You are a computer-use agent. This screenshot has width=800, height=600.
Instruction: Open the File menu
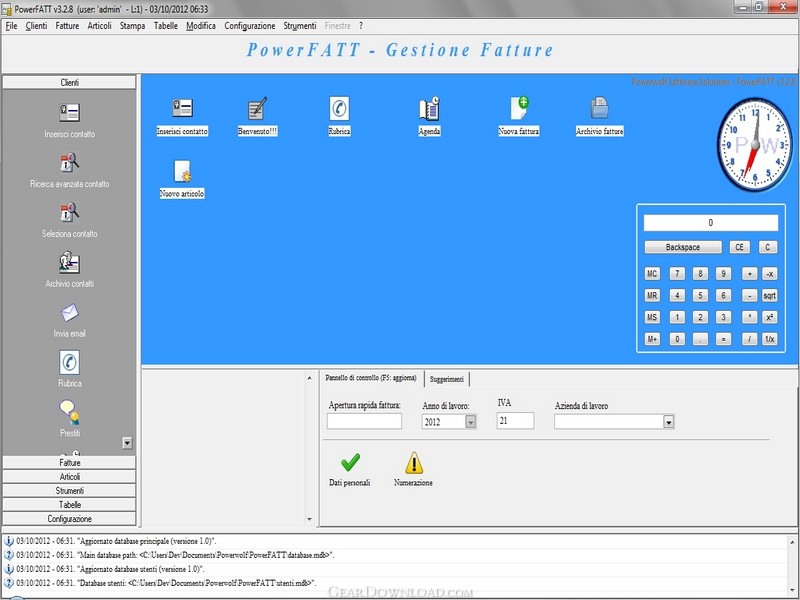click(11, 26)
